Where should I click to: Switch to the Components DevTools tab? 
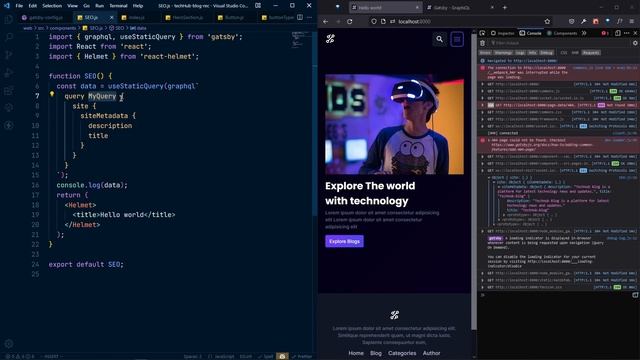562,33
